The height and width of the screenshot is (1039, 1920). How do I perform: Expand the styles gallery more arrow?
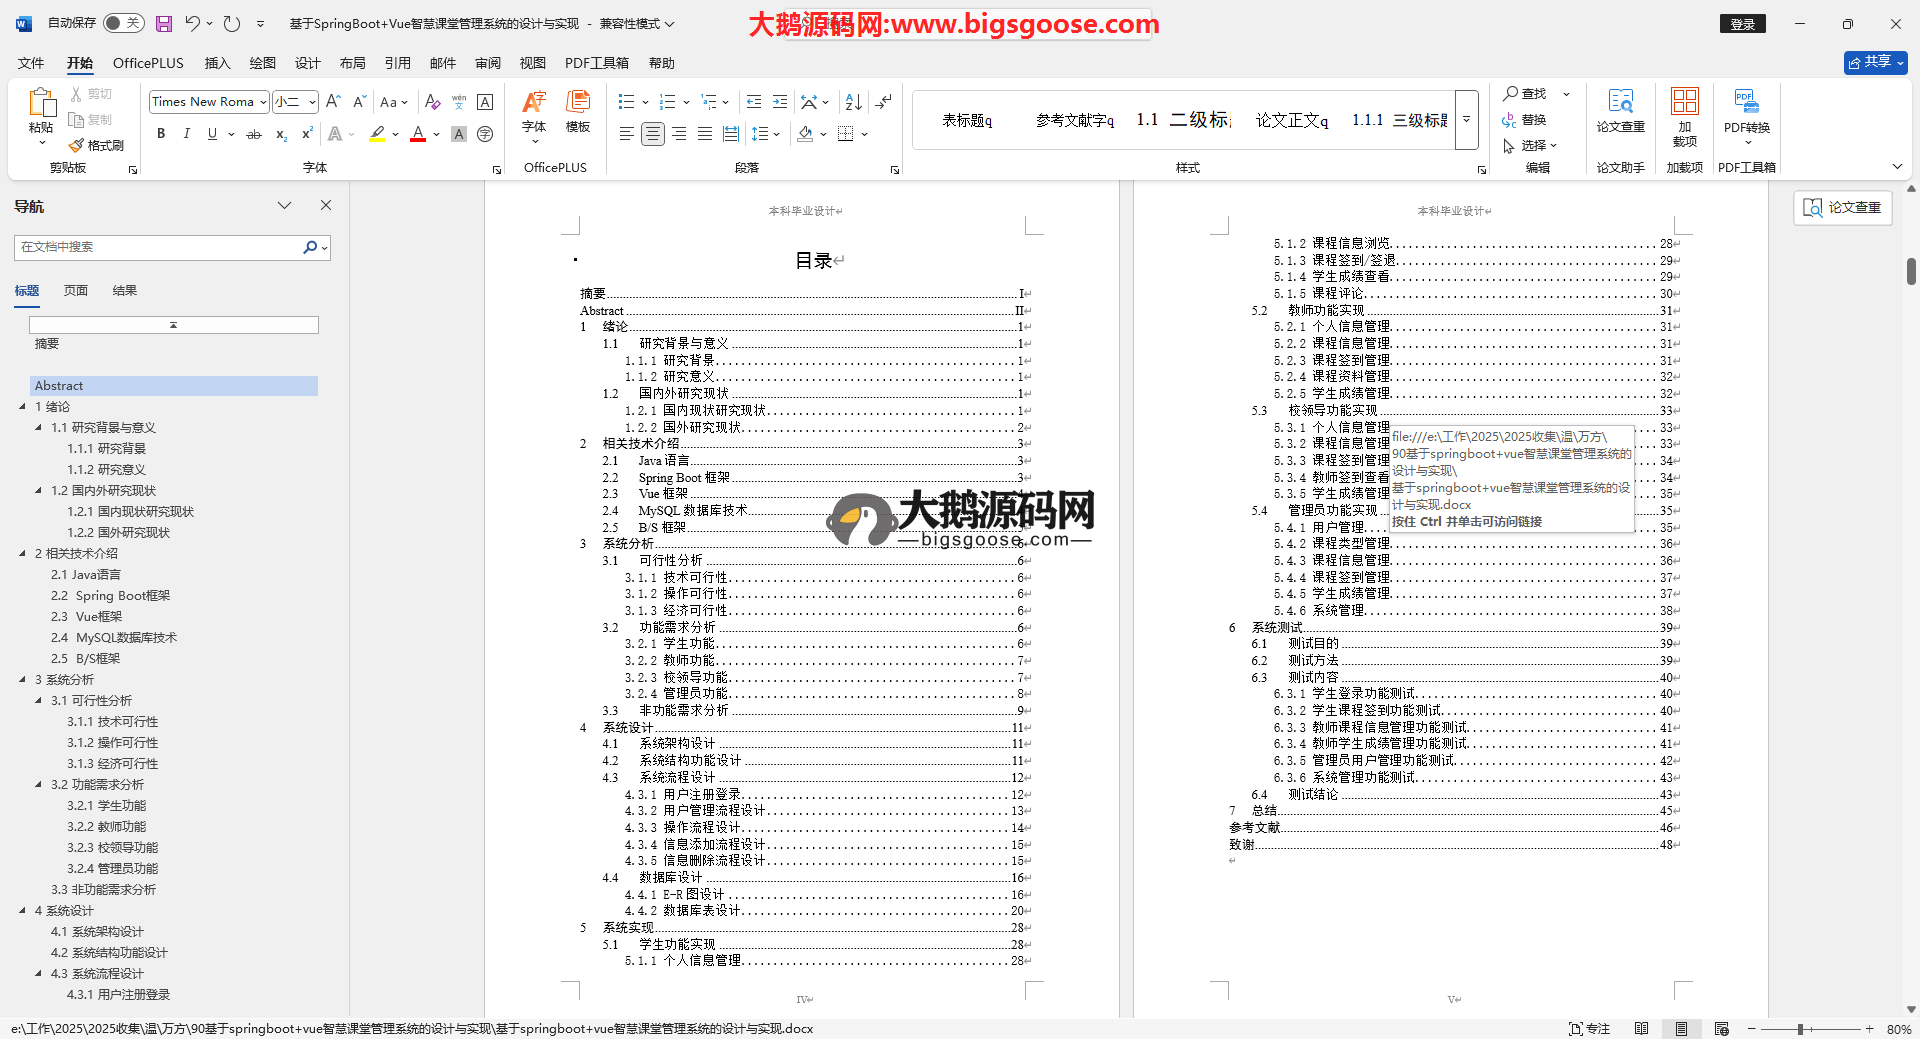point(1467,120)
